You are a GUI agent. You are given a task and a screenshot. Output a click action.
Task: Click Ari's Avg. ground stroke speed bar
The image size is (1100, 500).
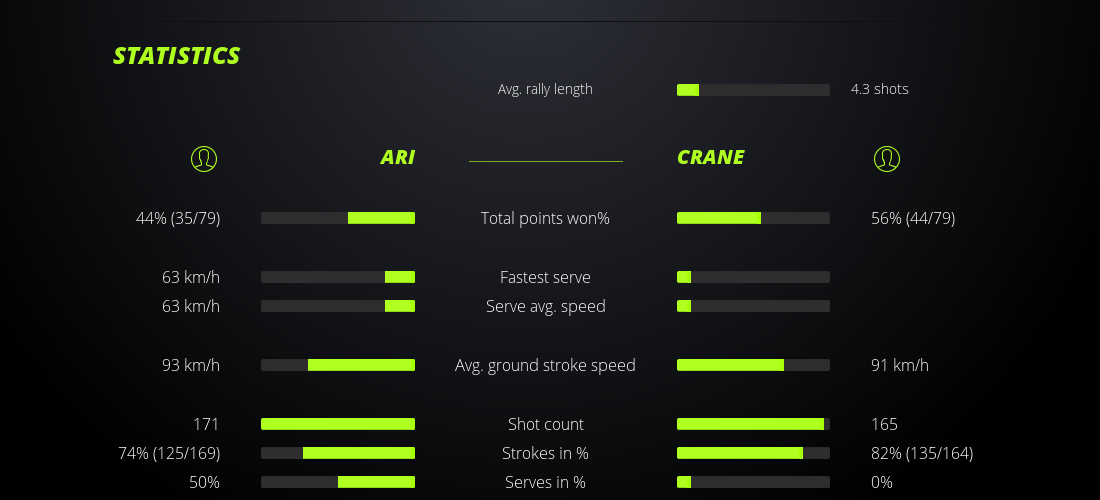338,365
